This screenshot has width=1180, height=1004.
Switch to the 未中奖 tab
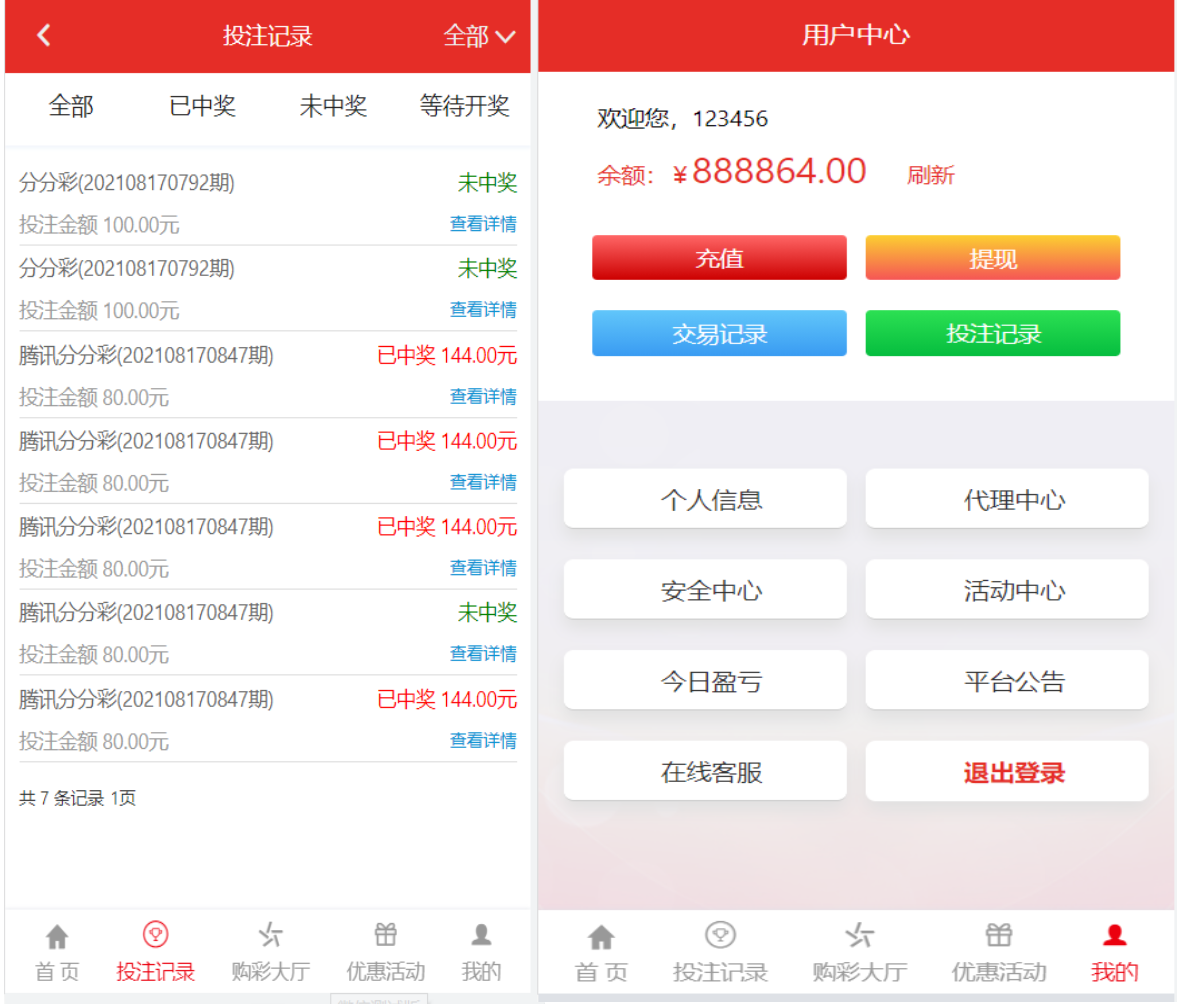(333, 107)
